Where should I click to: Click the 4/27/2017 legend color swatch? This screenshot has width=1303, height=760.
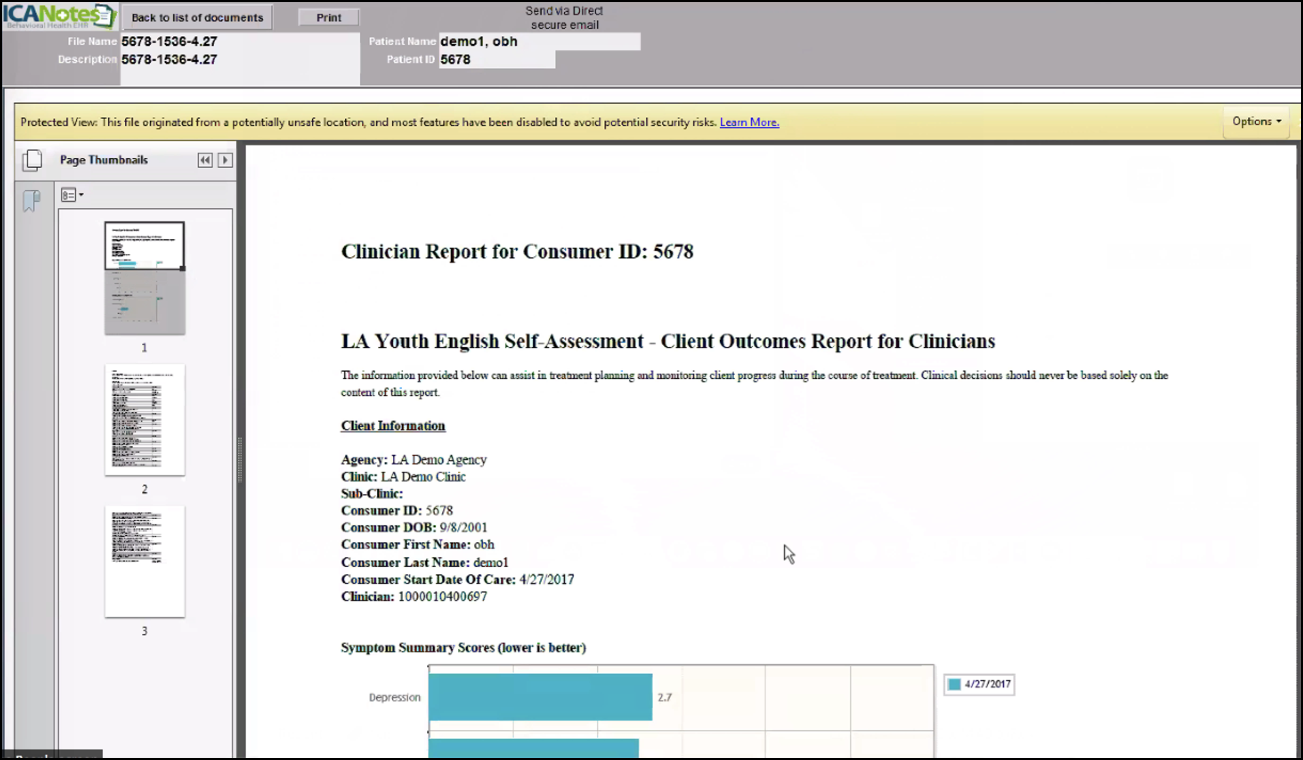954,685
